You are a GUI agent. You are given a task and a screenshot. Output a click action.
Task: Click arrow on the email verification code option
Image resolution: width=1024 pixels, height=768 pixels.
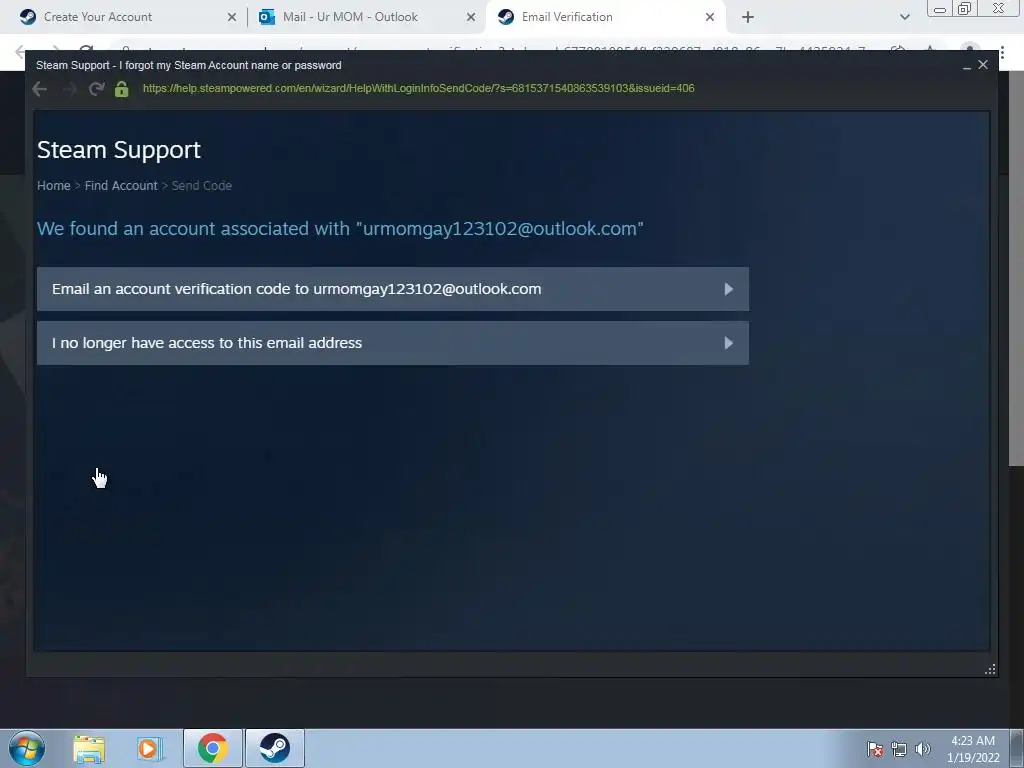(728, 289)
